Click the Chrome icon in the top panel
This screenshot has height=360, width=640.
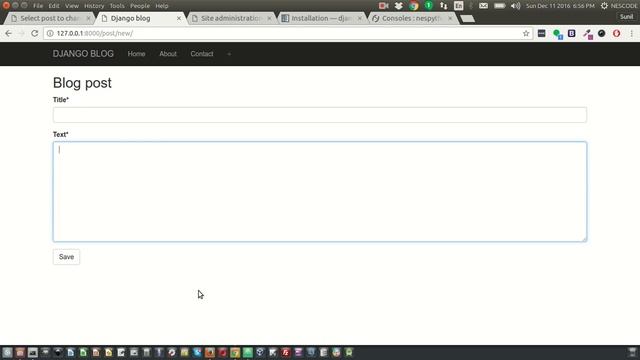pyautogui.click(x=414, y=6)
